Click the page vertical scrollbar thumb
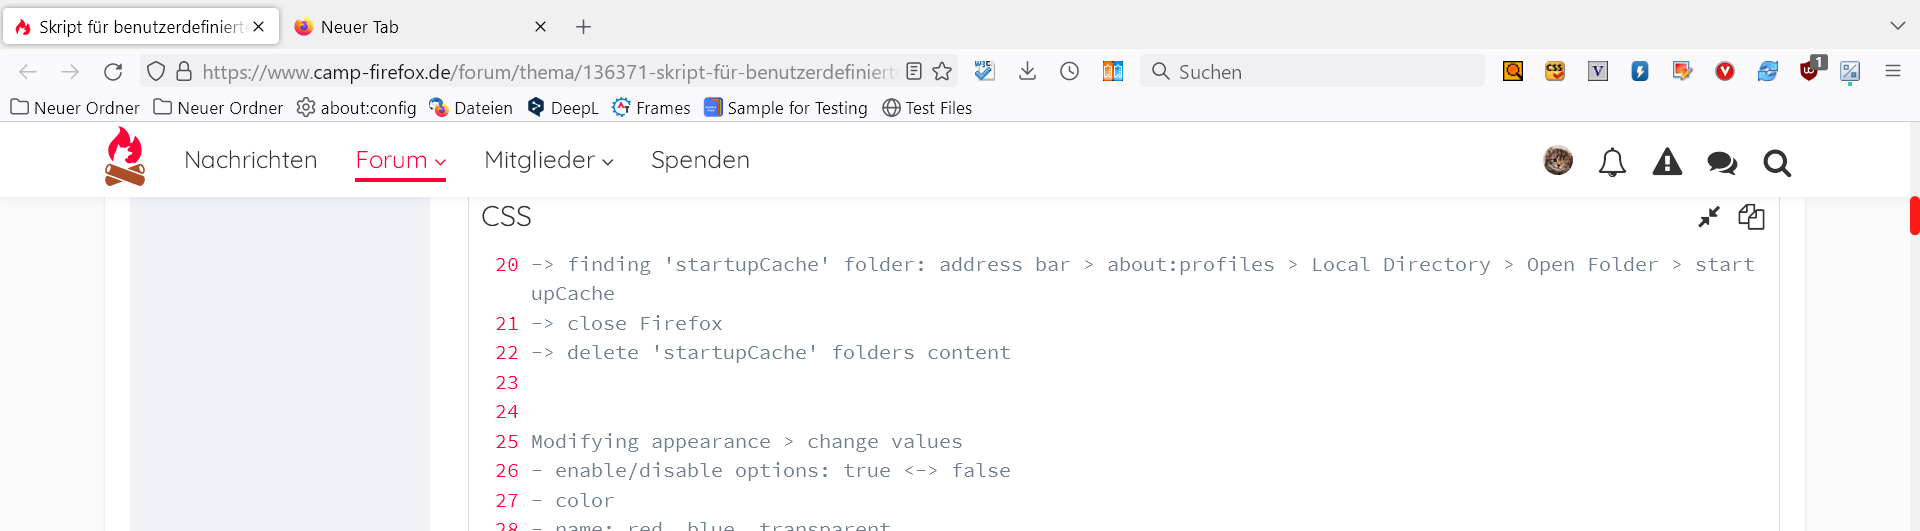This screenshot has width=1920, height=531. pyautogui.click(x=1914, y=215)
